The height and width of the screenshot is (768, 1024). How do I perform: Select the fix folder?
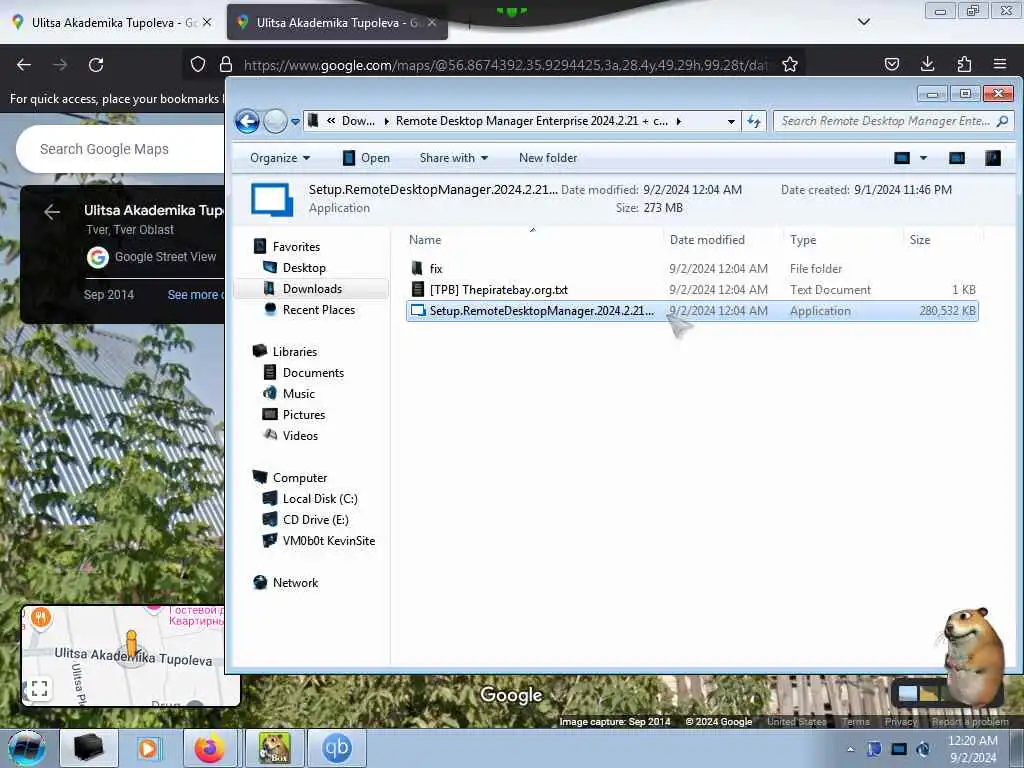436,268
